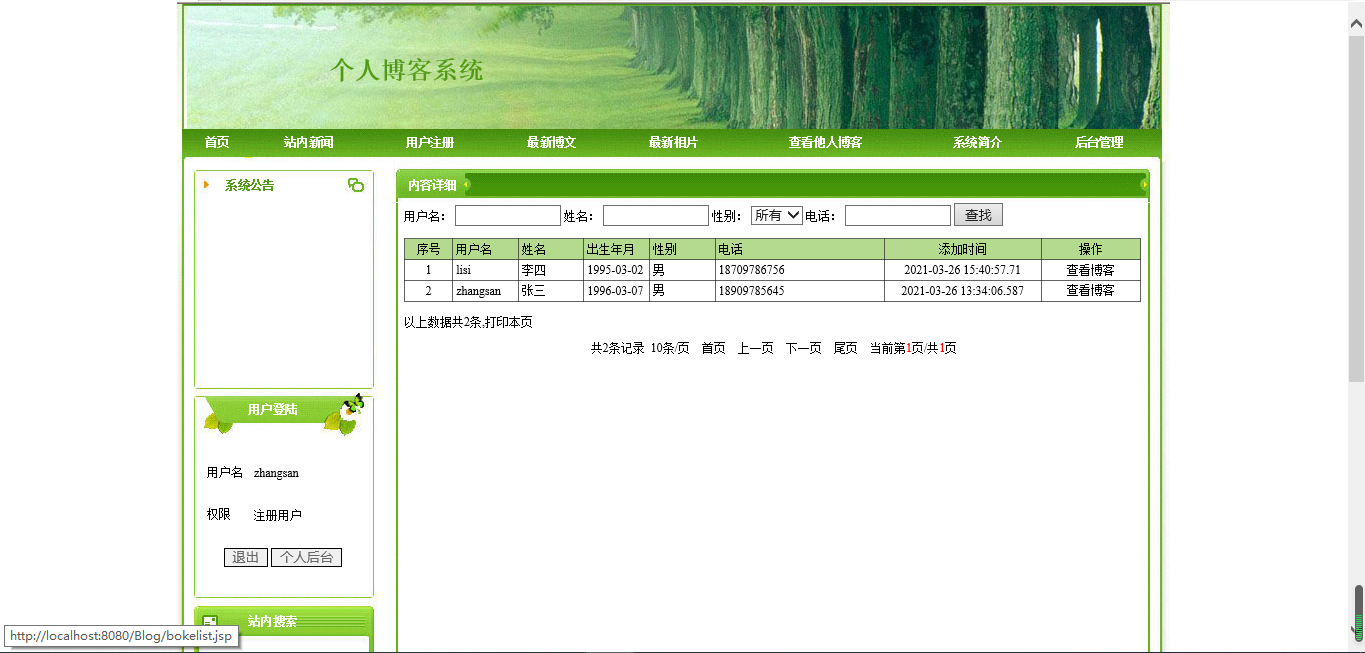Click 尾页 pagination link
This screenshot has width=1365, height=653.
845,348
